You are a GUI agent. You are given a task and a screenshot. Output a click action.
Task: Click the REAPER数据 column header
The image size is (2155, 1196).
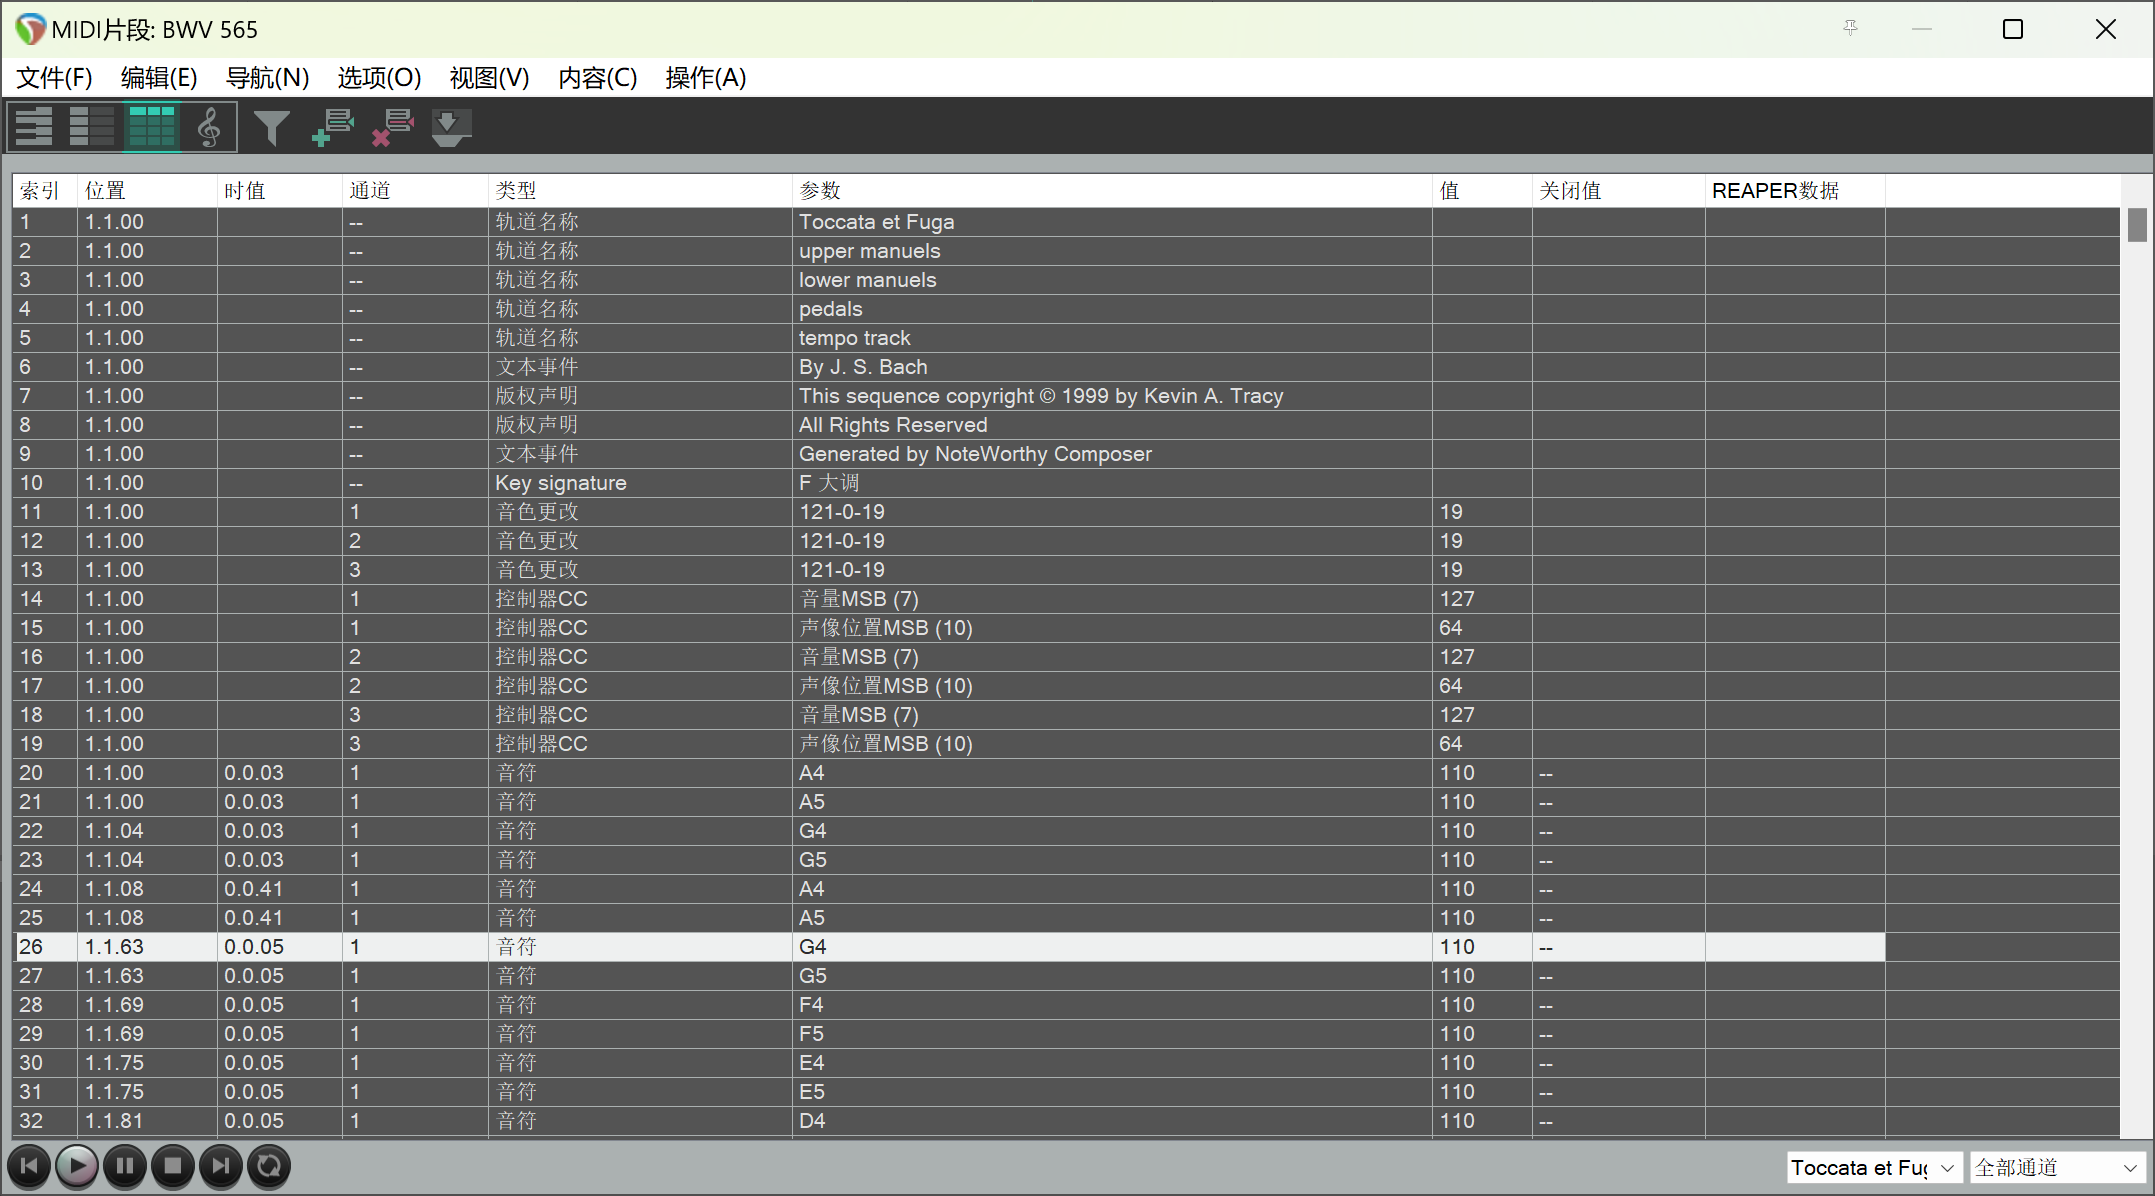[x=1795, y=191]
